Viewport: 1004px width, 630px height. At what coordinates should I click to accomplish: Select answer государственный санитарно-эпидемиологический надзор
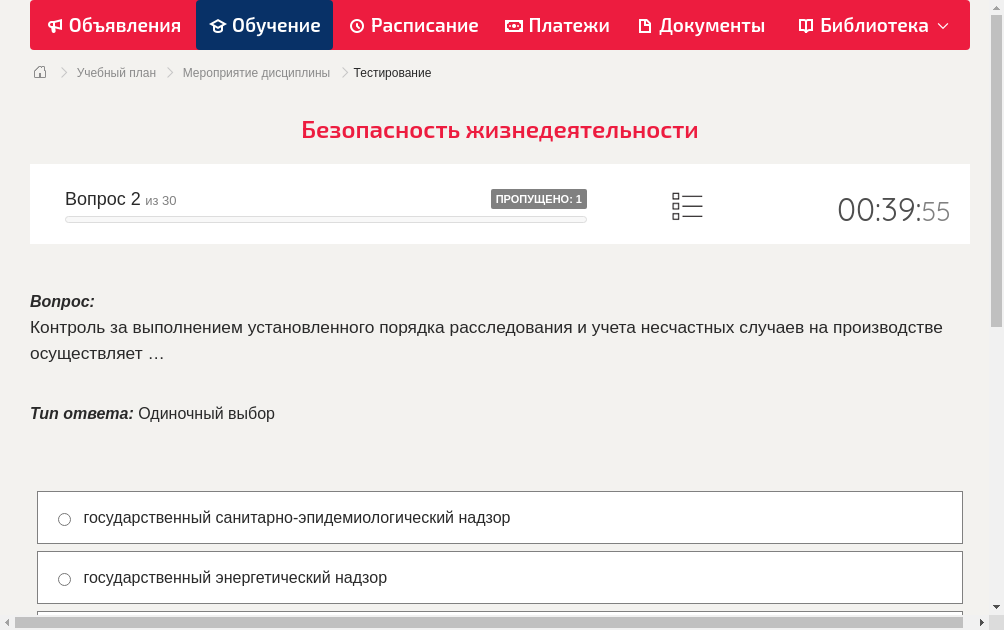[x=297, y=517]
